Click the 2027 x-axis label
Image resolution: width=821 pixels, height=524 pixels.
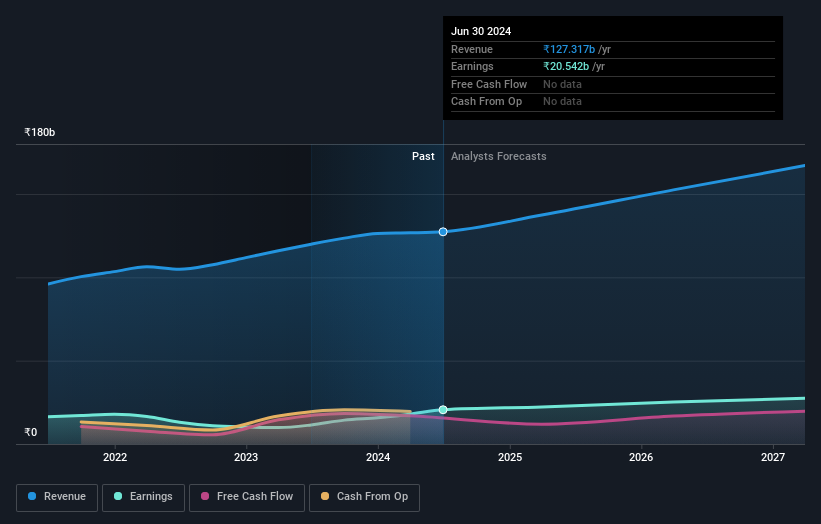pos(773,458)
